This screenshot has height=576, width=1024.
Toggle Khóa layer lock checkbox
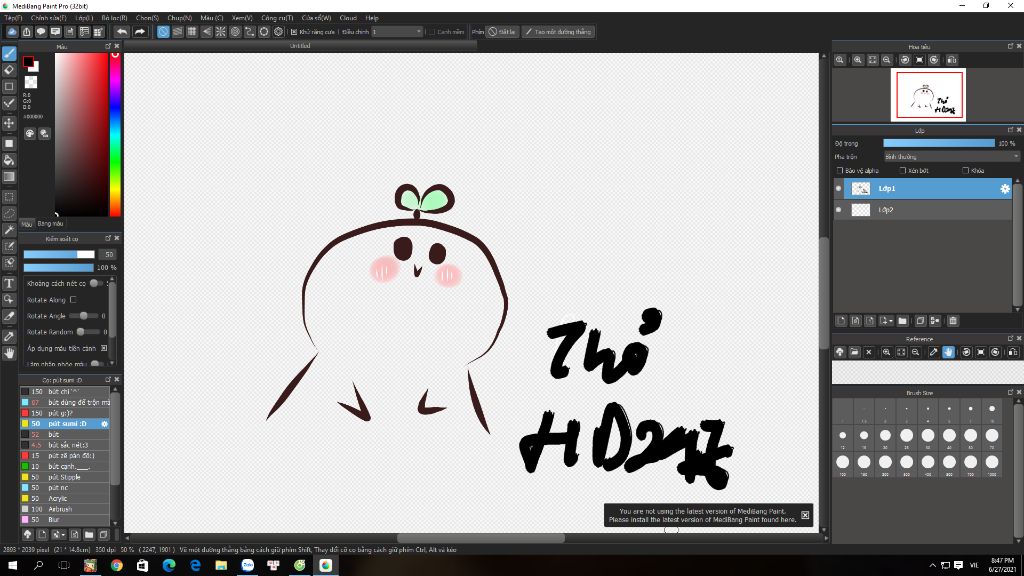pyautogui.click(x=965, y=170)
